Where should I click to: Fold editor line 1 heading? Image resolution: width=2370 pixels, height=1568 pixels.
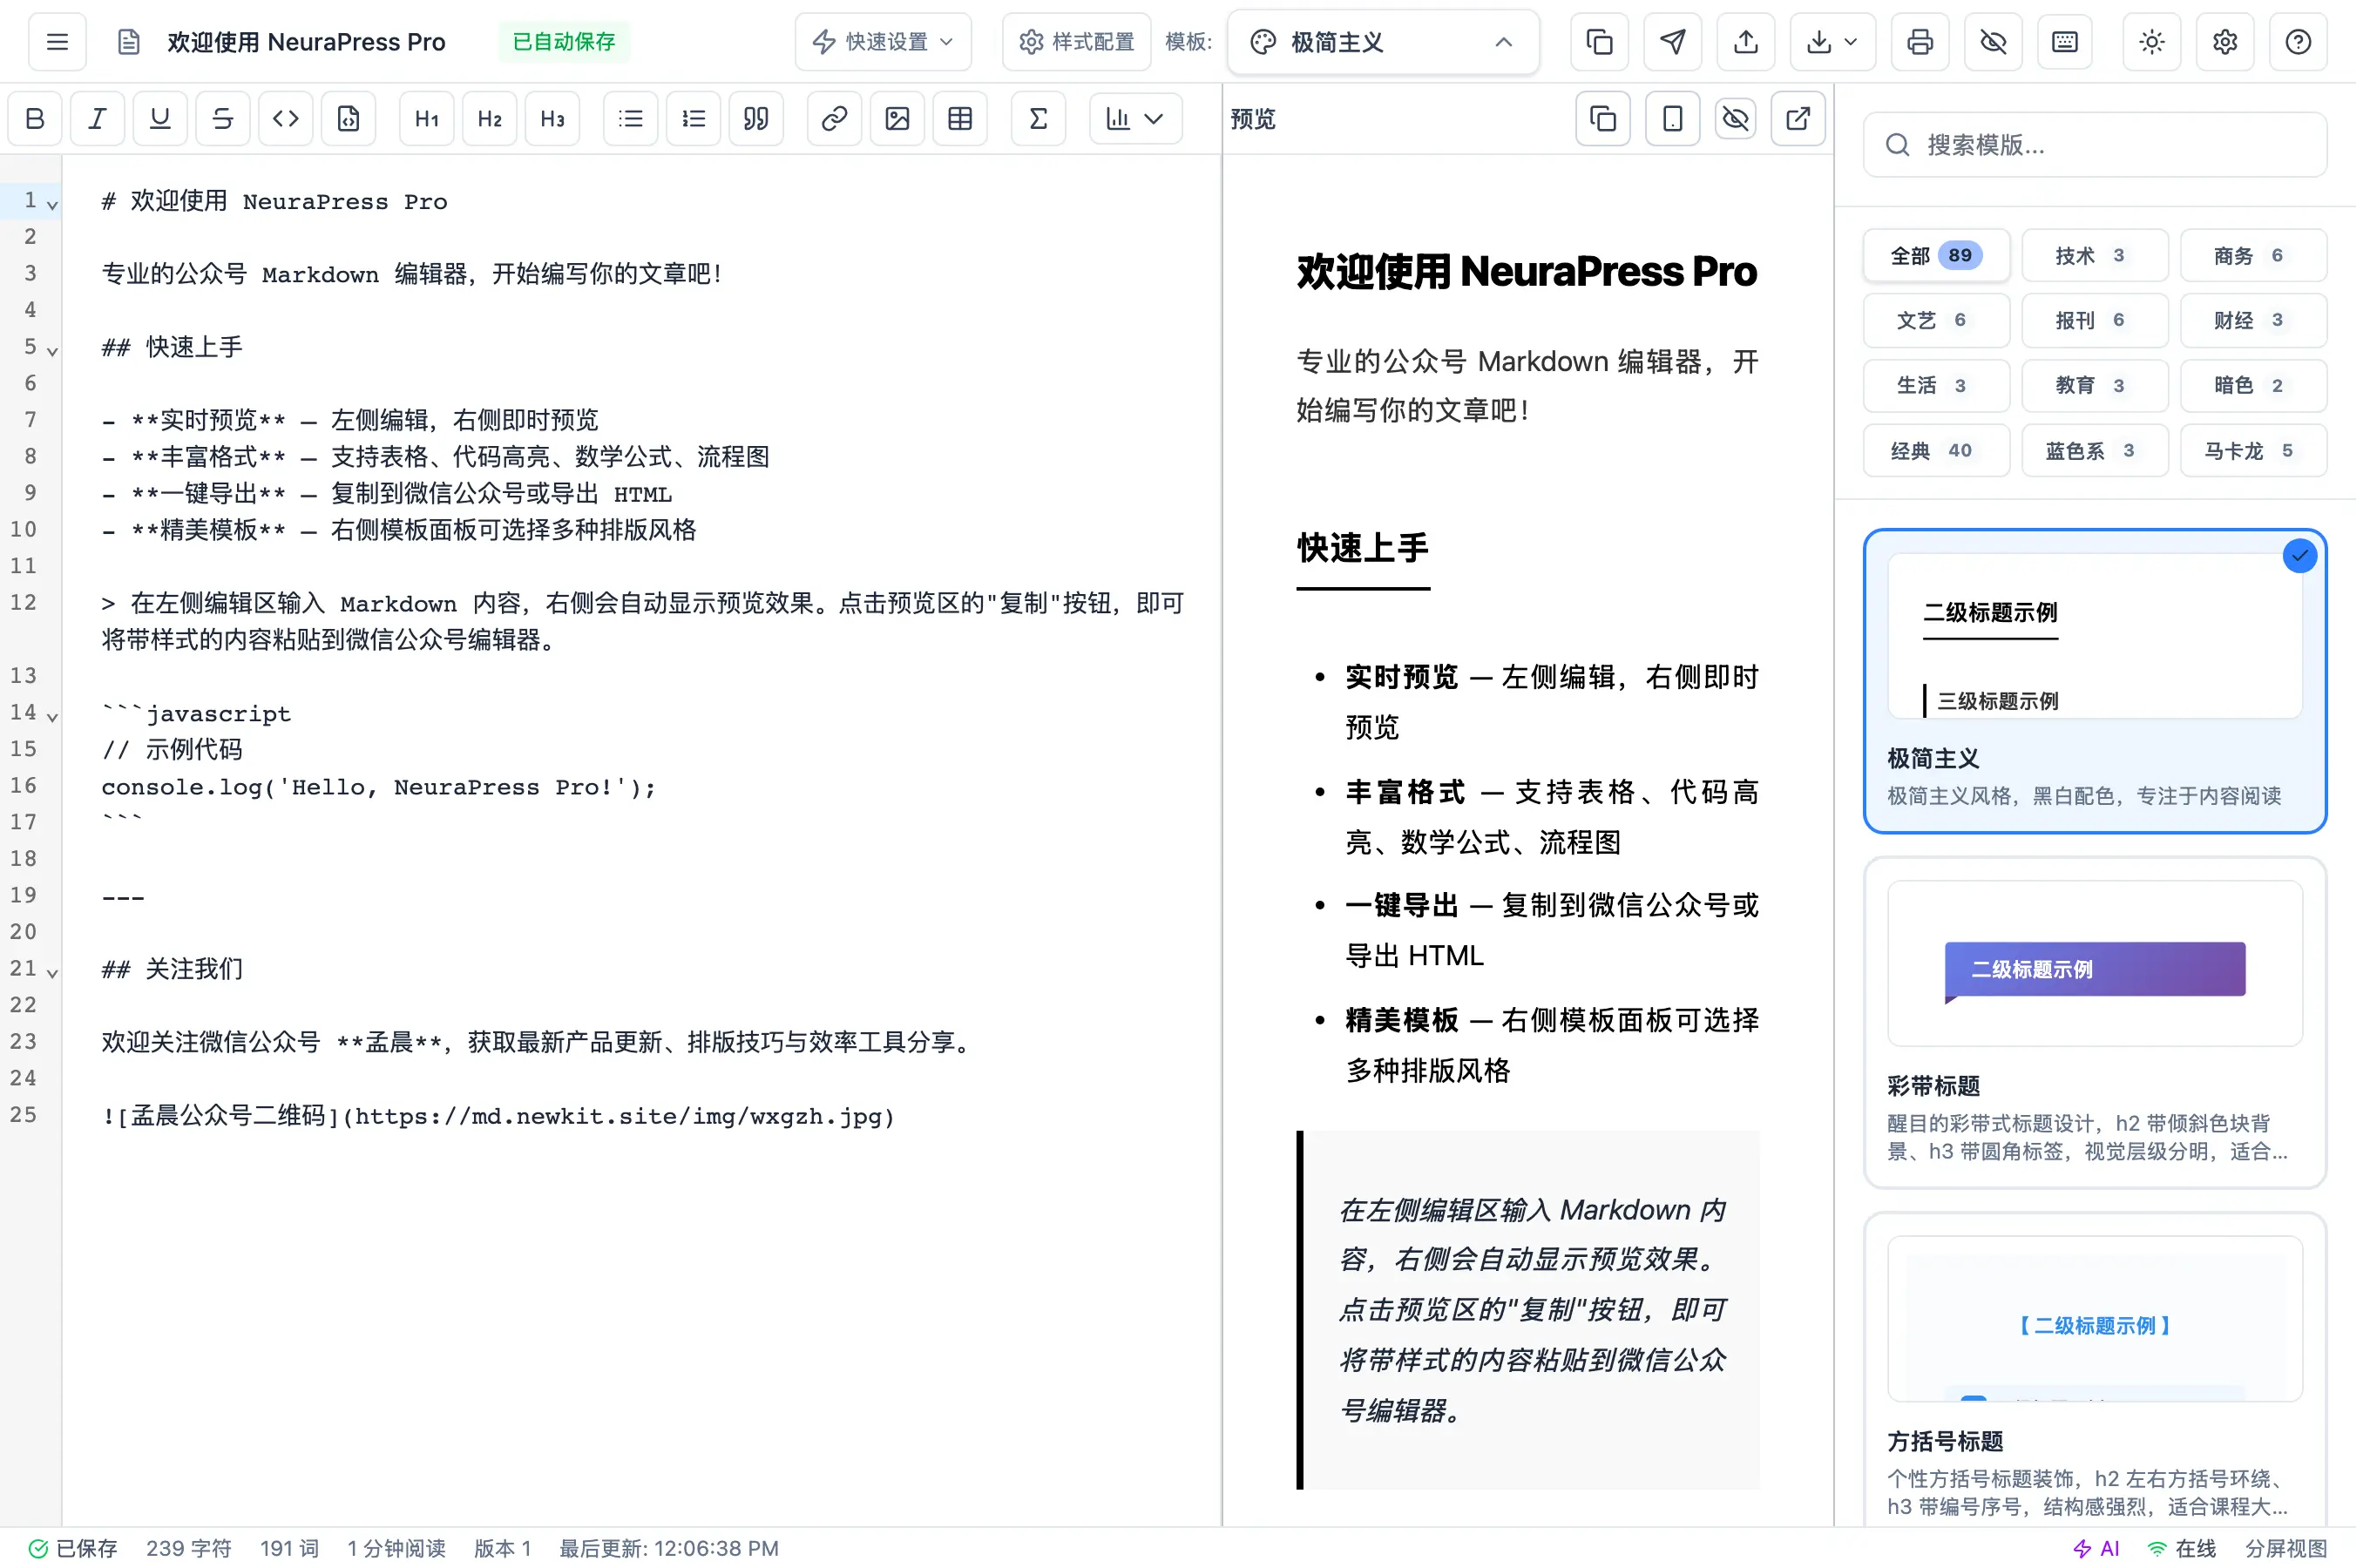pos(52,204)
